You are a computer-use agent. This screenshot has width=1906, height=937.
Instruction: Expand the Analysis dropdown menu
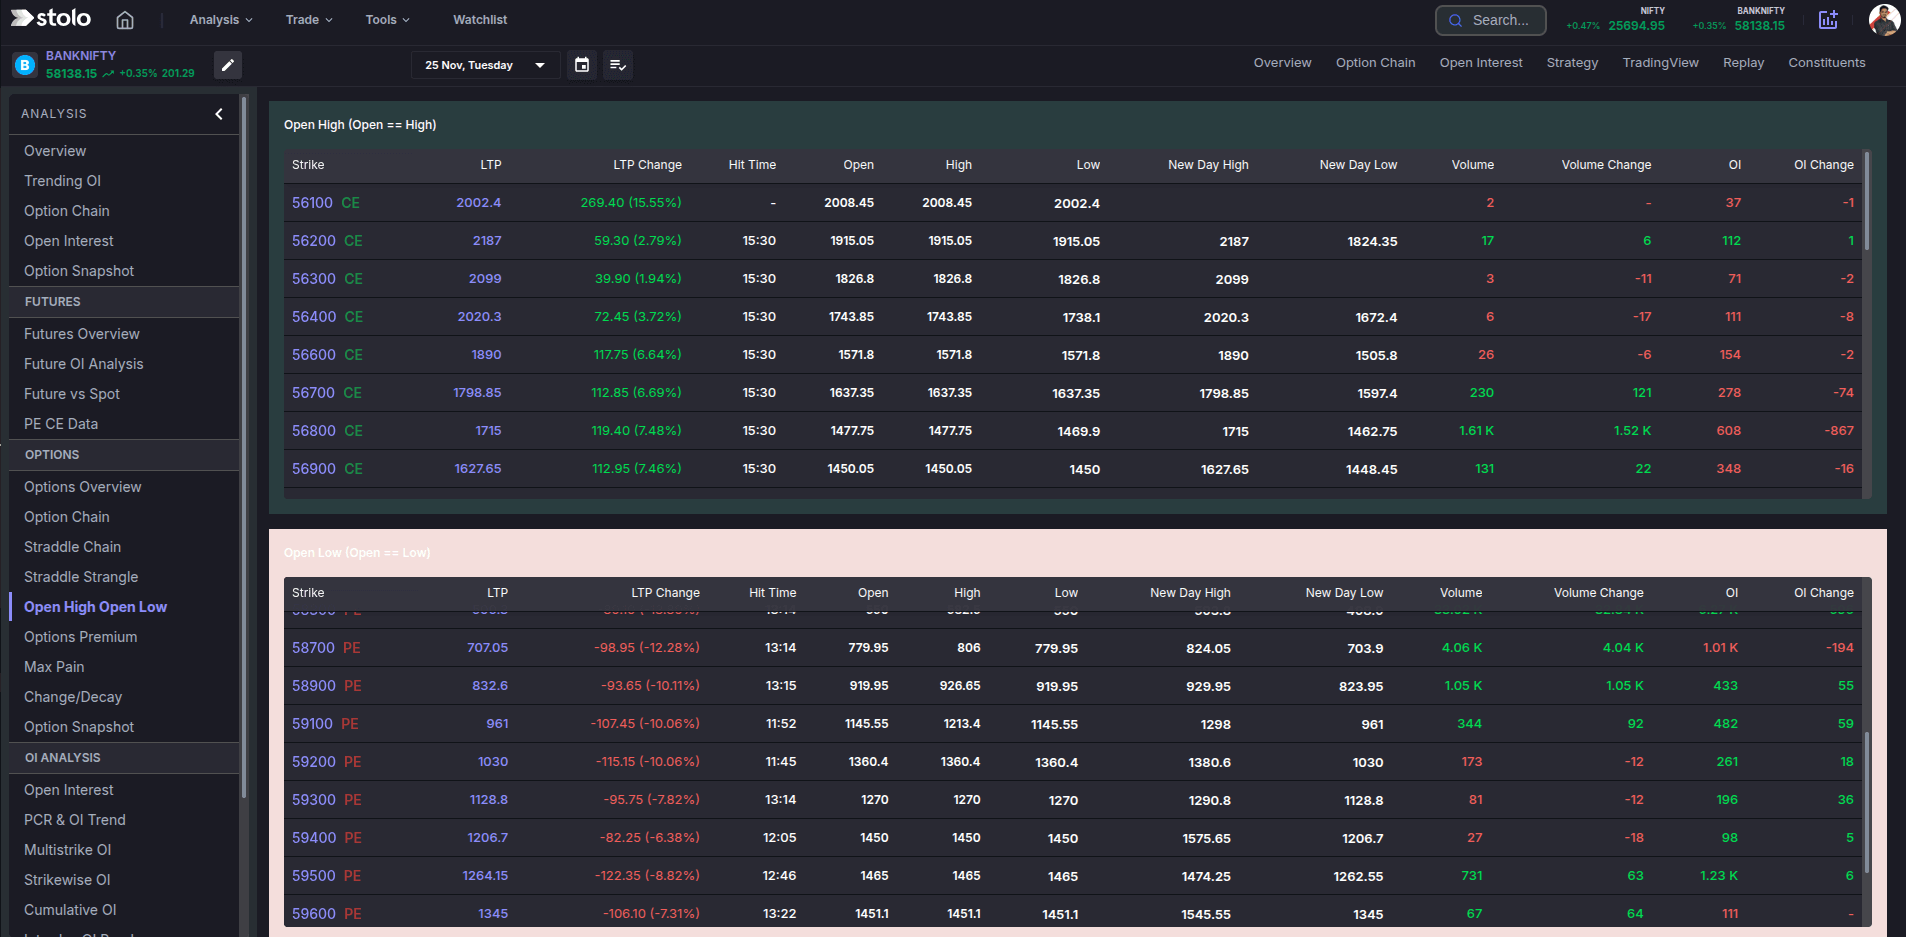point(221,20)
